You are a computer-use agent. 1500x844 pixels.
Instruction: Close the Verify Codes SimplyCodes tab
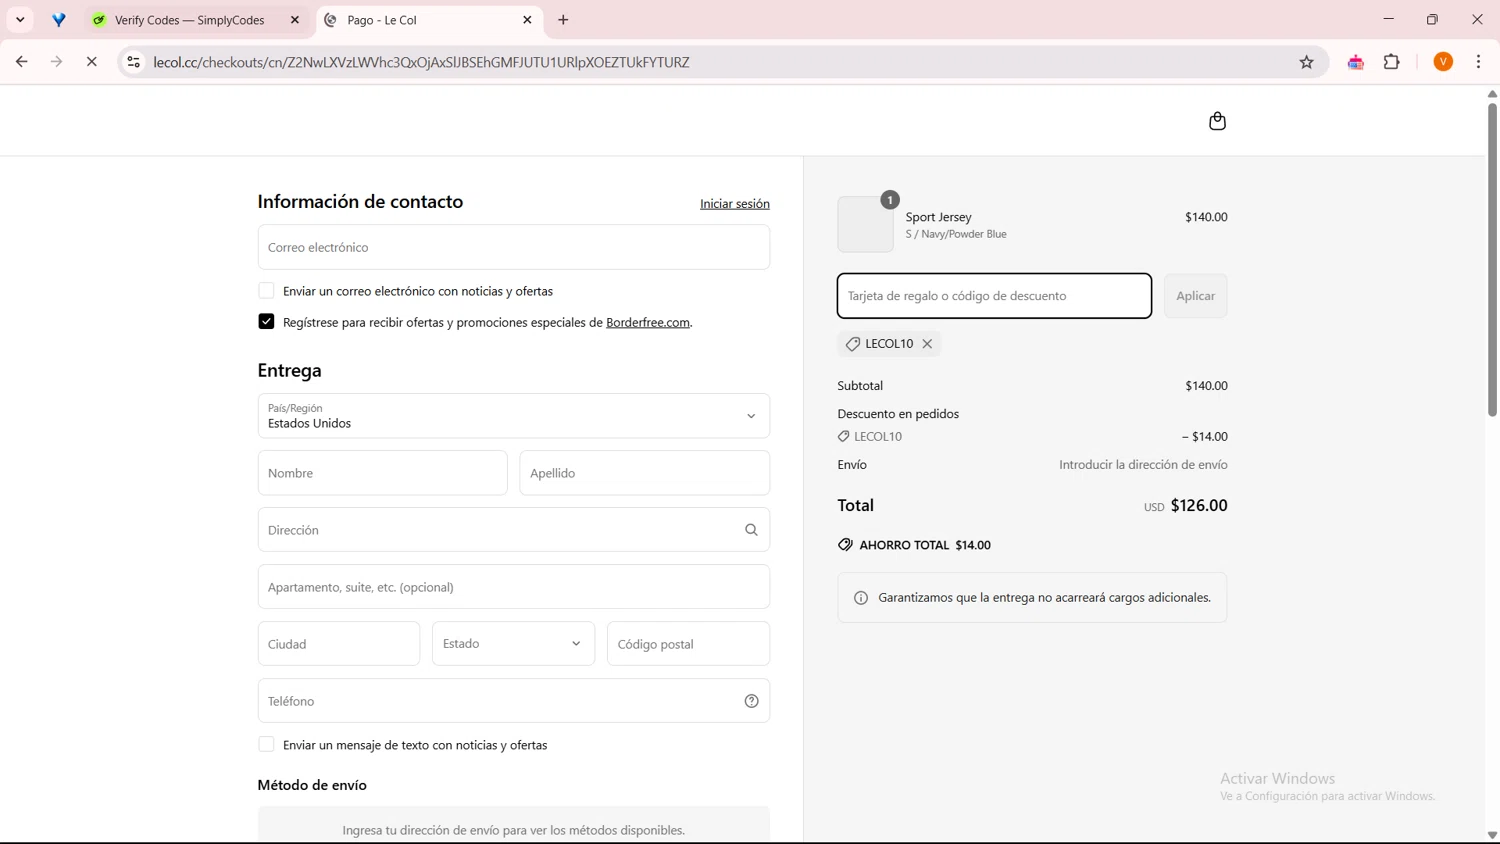(x=295, y=20)
